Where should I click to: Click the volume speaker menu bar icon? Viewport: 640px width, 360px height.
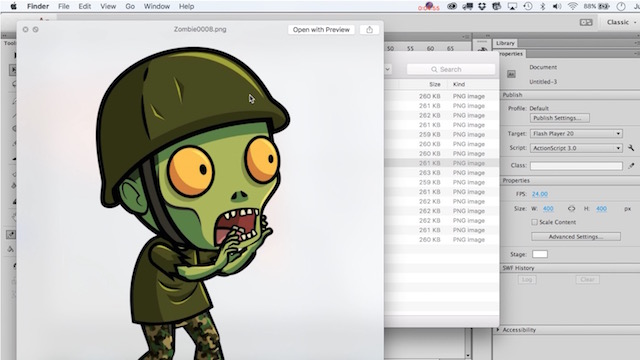pos(557,6)
